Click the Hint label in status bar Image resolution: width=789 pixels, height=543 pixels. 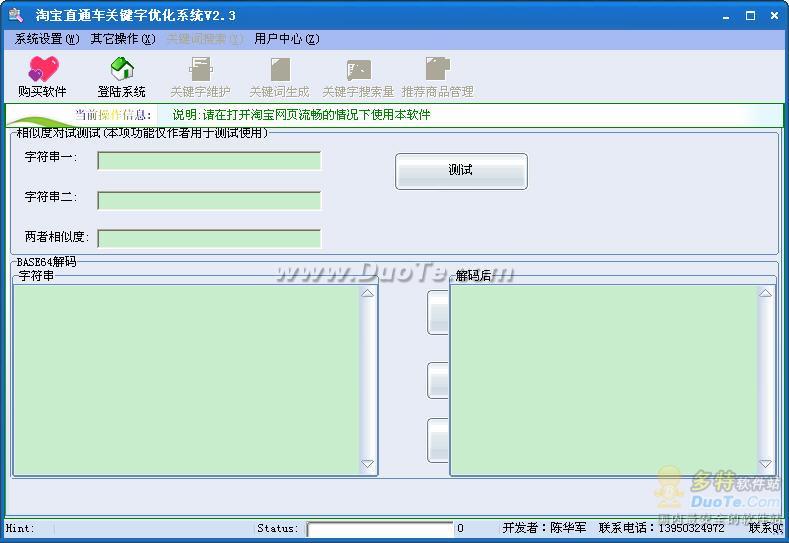[x=20, y=528]
